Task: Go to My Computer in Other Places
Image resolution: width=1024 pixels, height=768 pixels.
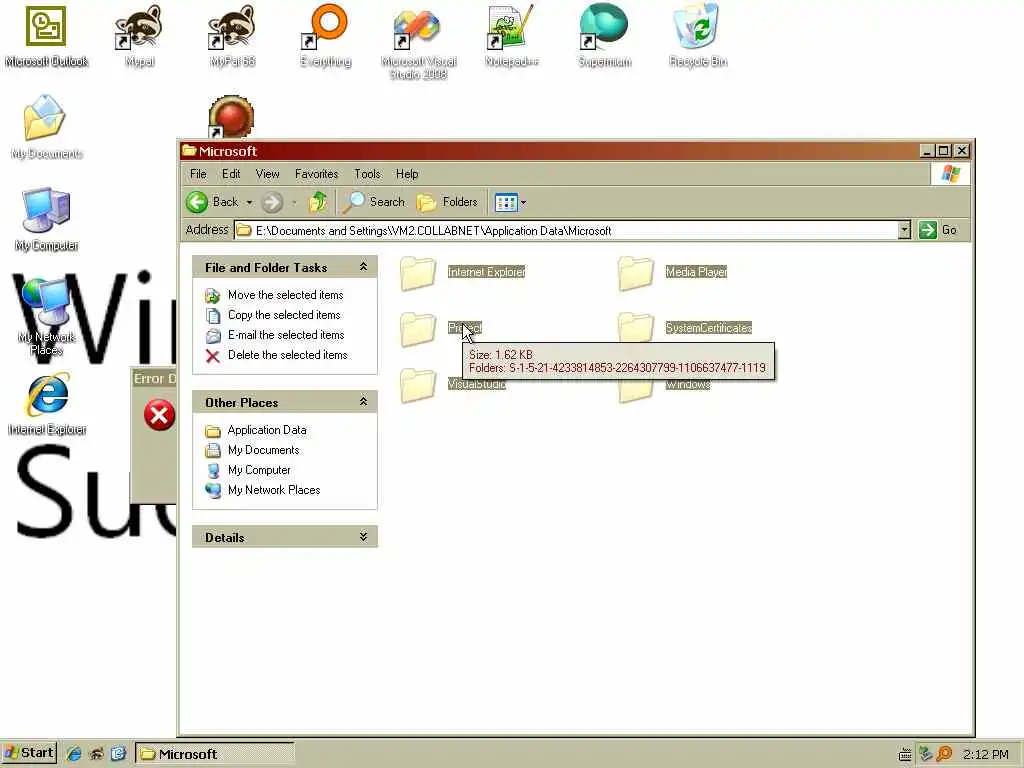Action: (259, 470)
